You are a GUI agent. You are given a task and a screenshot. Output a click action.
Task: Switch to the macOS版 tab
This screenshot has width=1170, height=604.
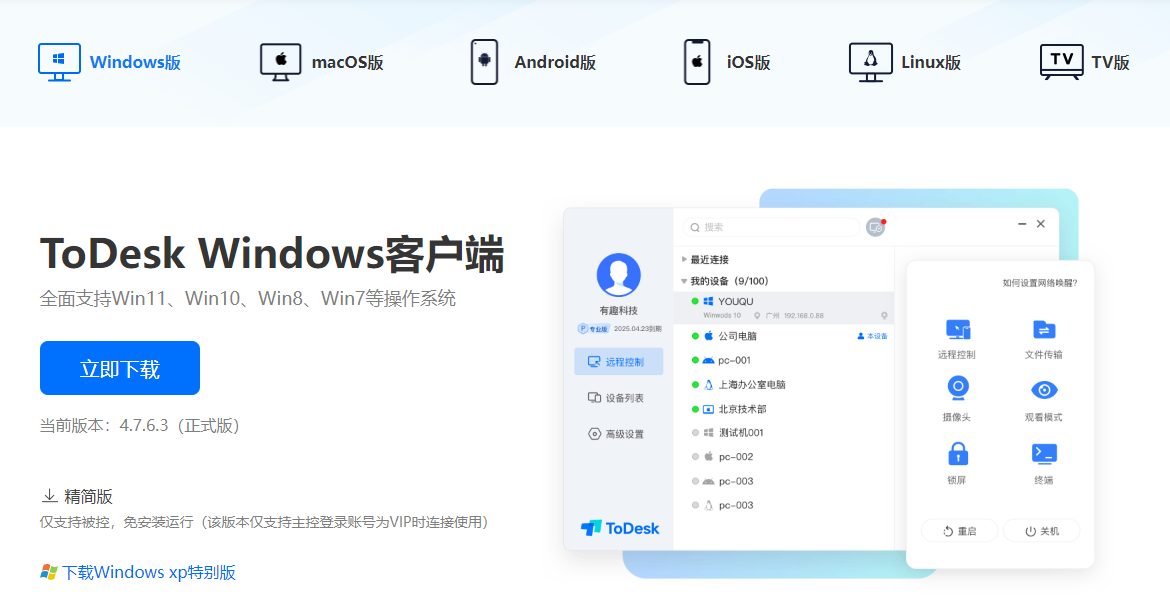(322, 62)
